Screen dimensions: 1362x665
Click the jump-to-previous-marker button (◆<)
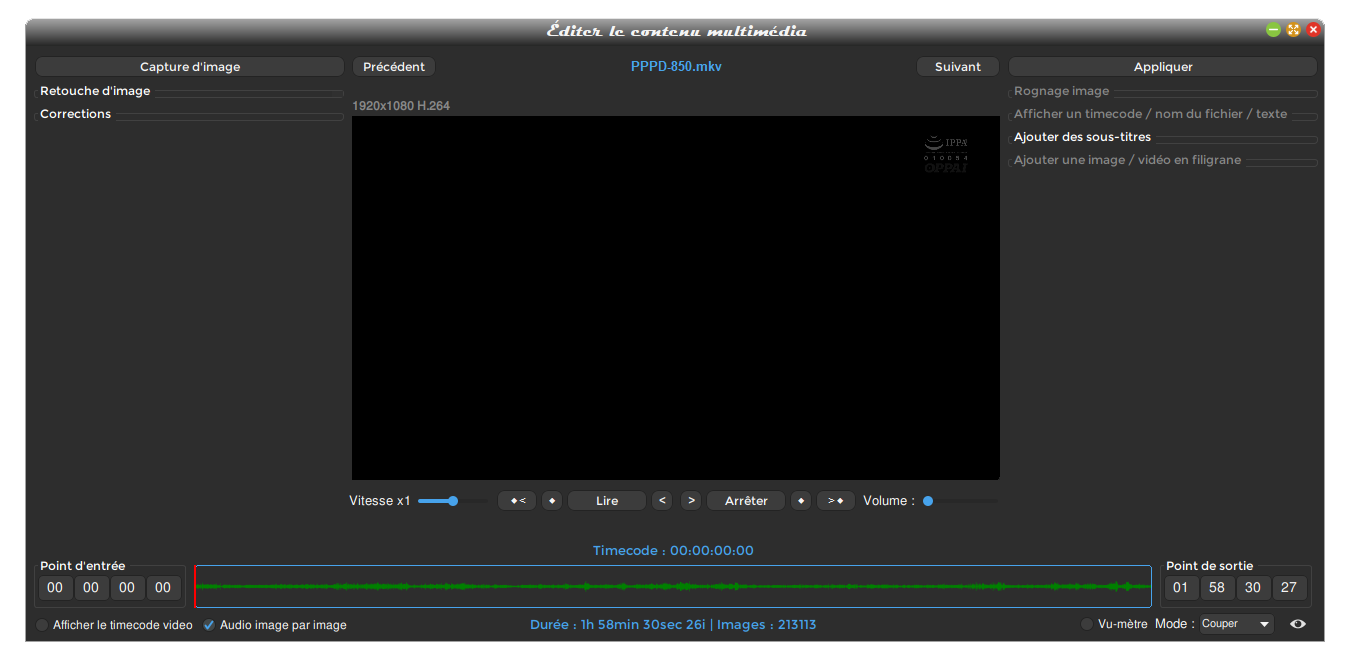pos(517,501)
